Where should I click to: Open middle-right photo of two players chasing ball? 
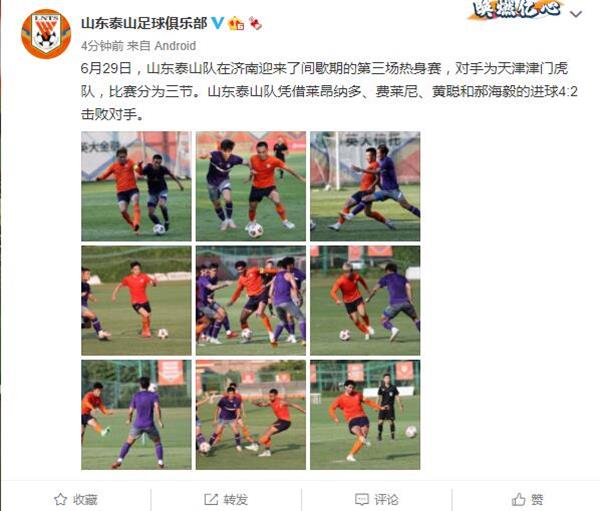click(365, 300)
